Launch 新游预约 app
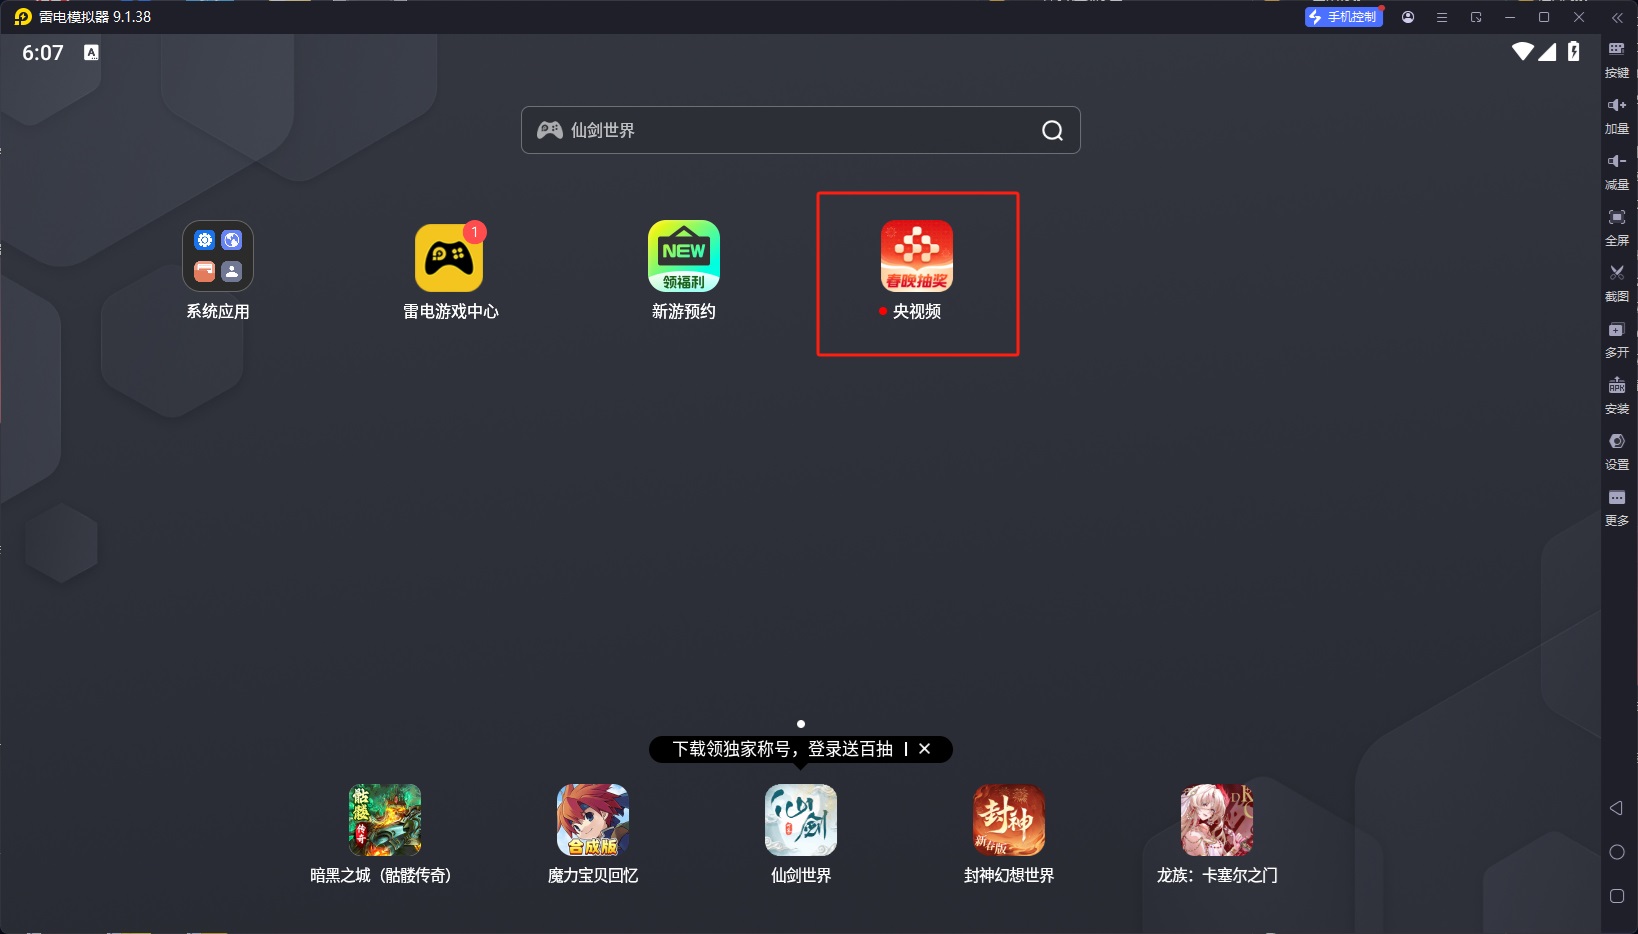Viewport: 1638px width, 934px height. [684, 256]
